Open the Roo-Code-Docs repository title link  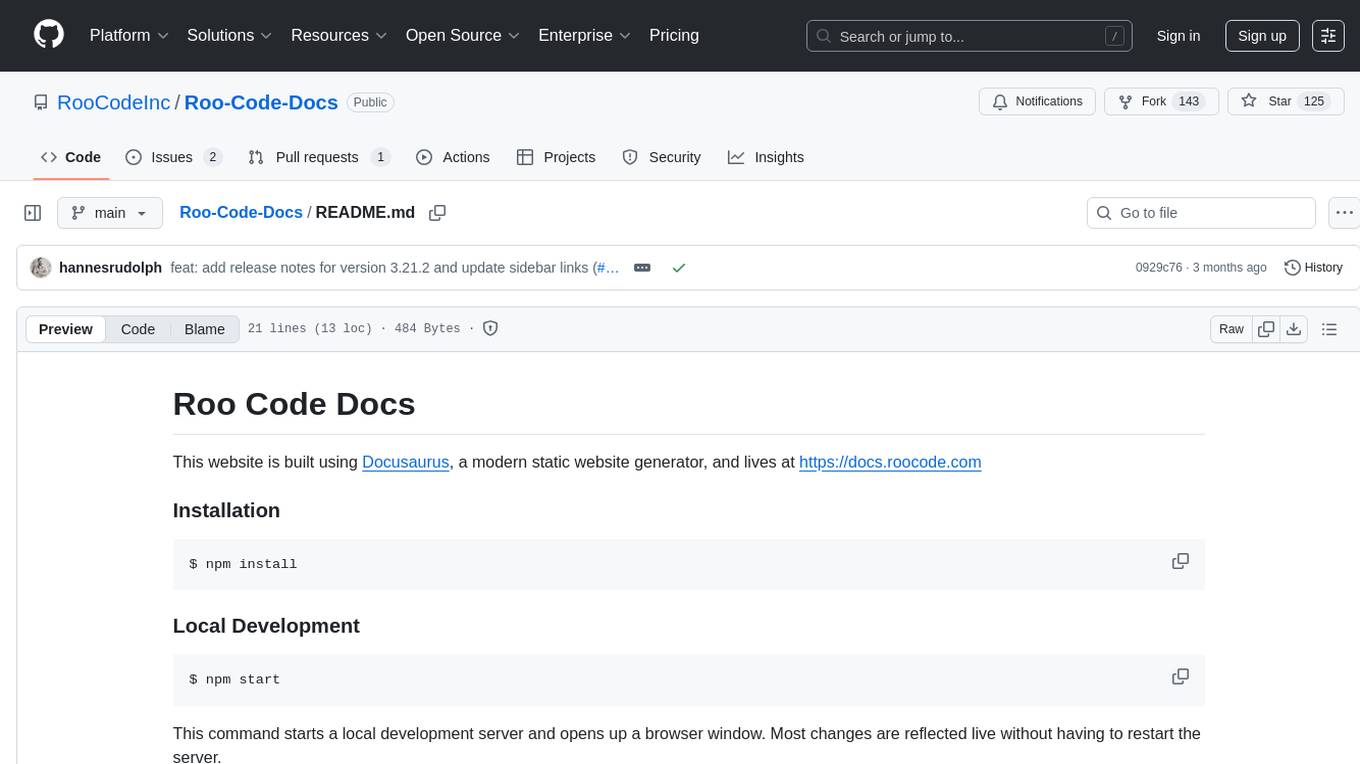(x=261, y=102)
